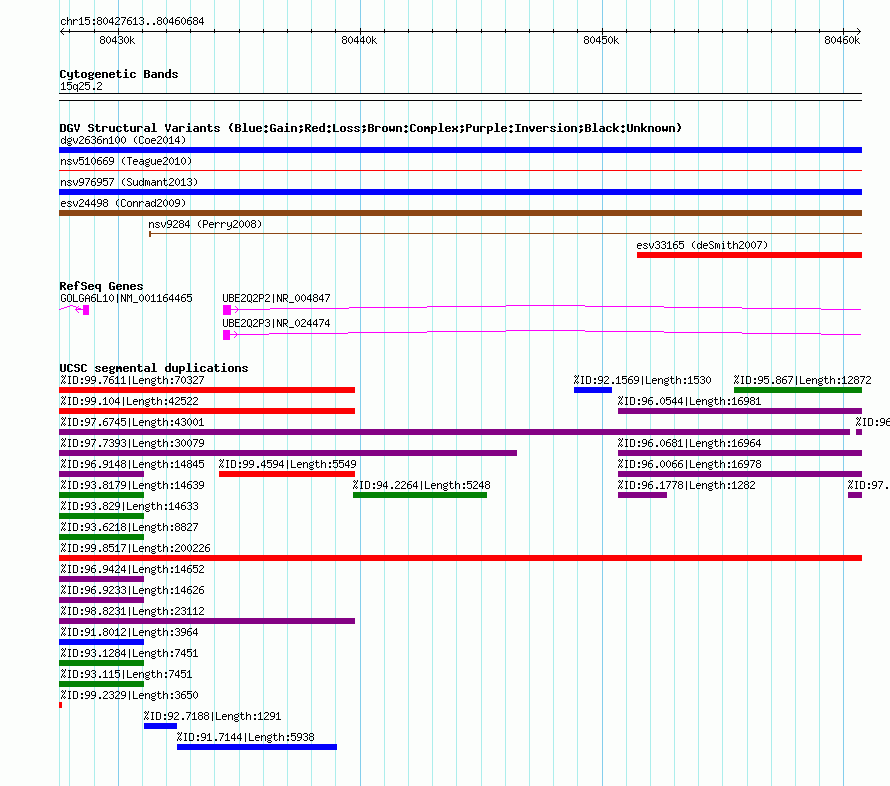The width and height of the screenshot is (890, 786).
Task: Click the 80440k ruler tick label
Action: [359, 40]
